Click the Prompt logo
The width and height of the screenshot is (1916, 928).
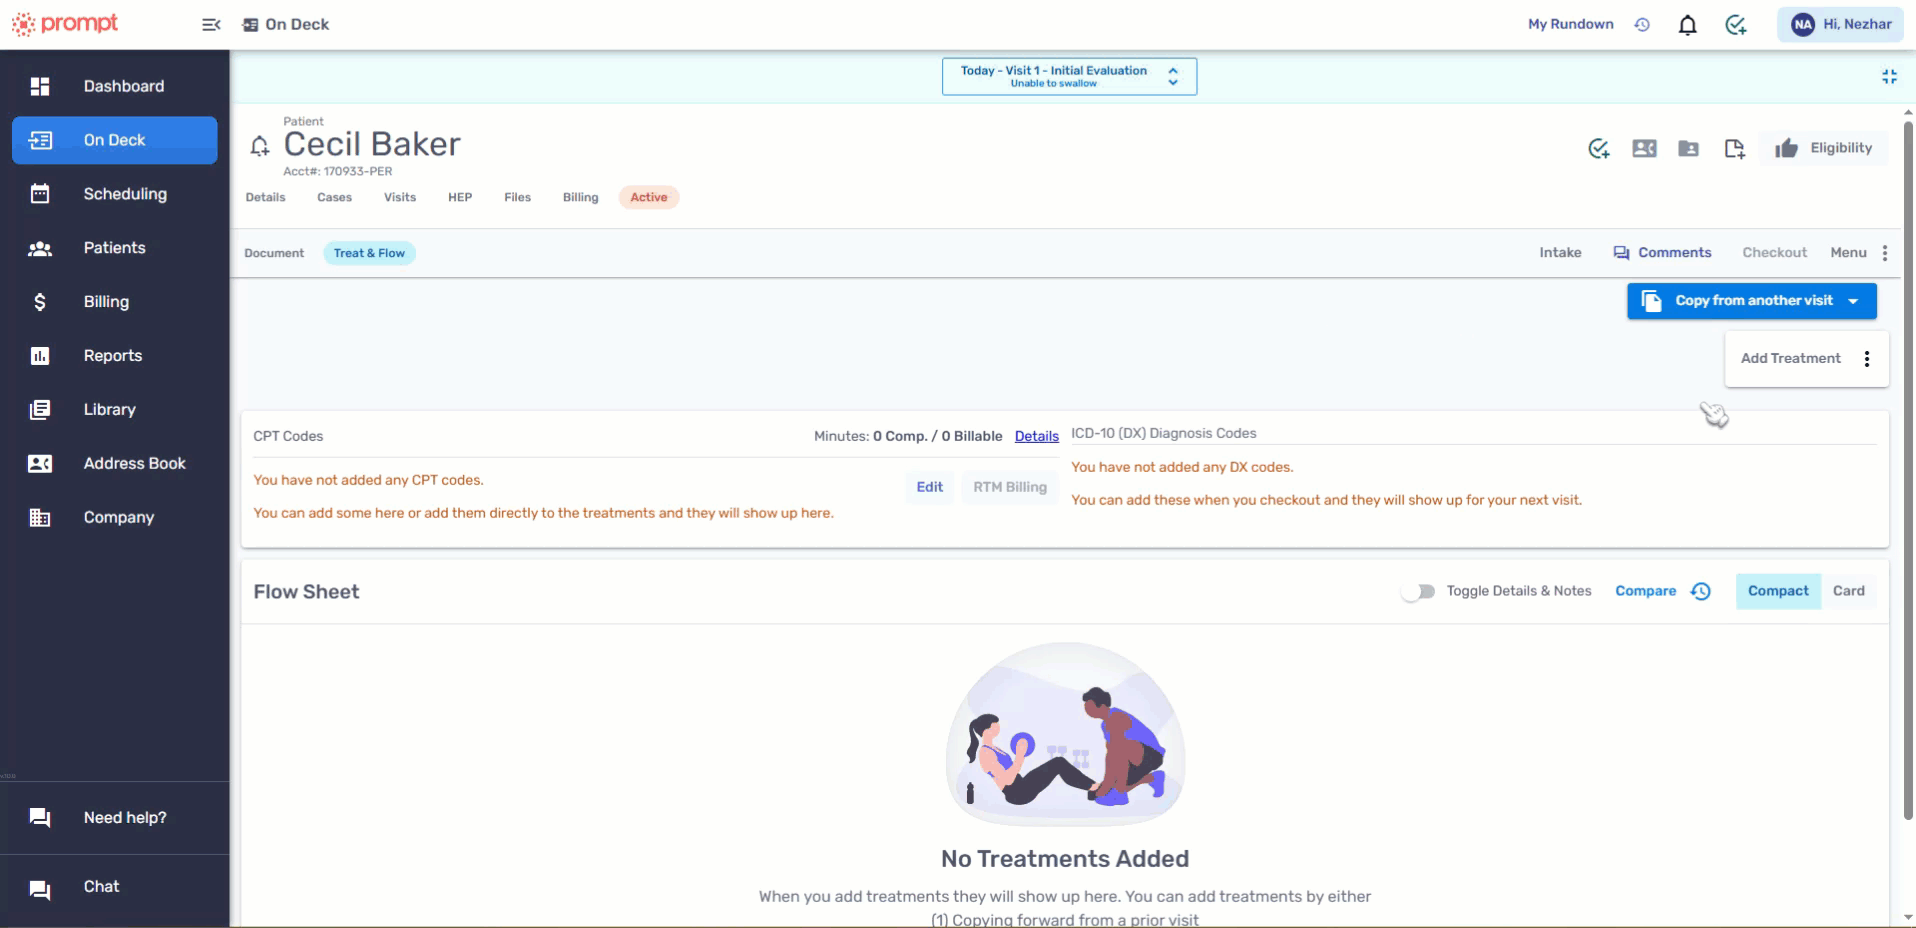65,24
